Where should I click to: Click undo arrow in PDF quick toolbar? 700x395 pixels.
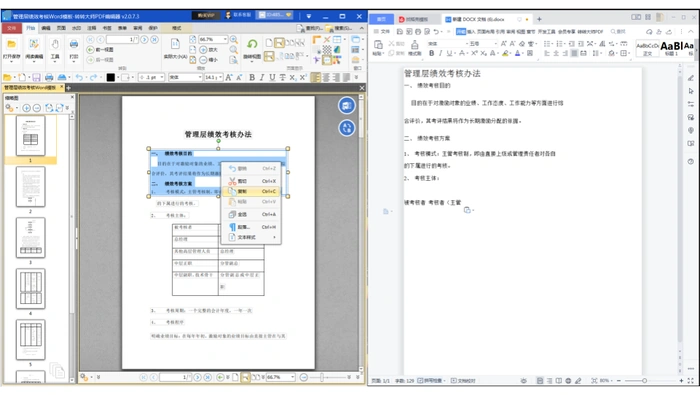point(79,78)
